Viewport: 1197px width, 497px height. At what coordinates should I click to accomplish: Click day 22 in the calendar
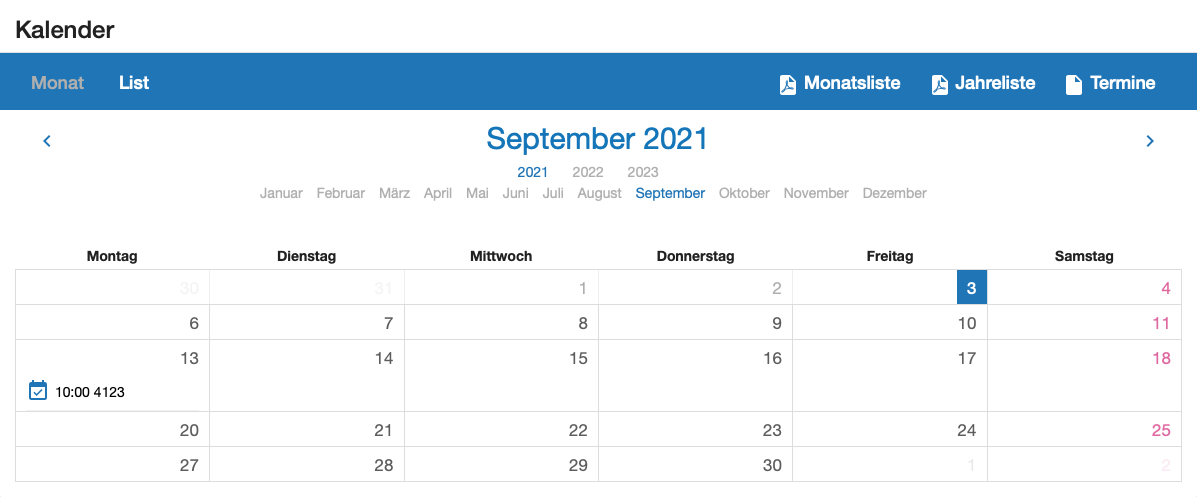pyautogui.click(x=578, y=430)
